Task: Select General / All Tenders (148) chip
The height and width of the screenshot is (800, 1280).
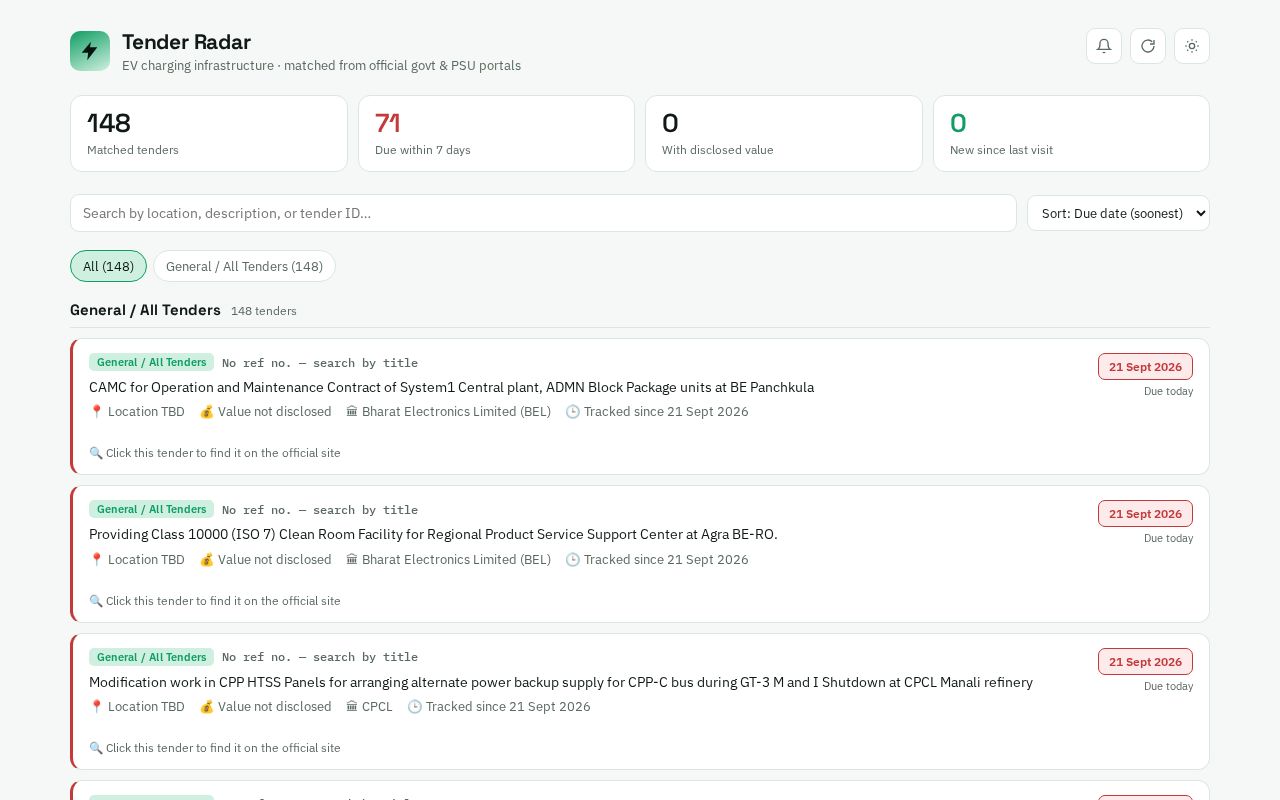Action: click(244, 266)
